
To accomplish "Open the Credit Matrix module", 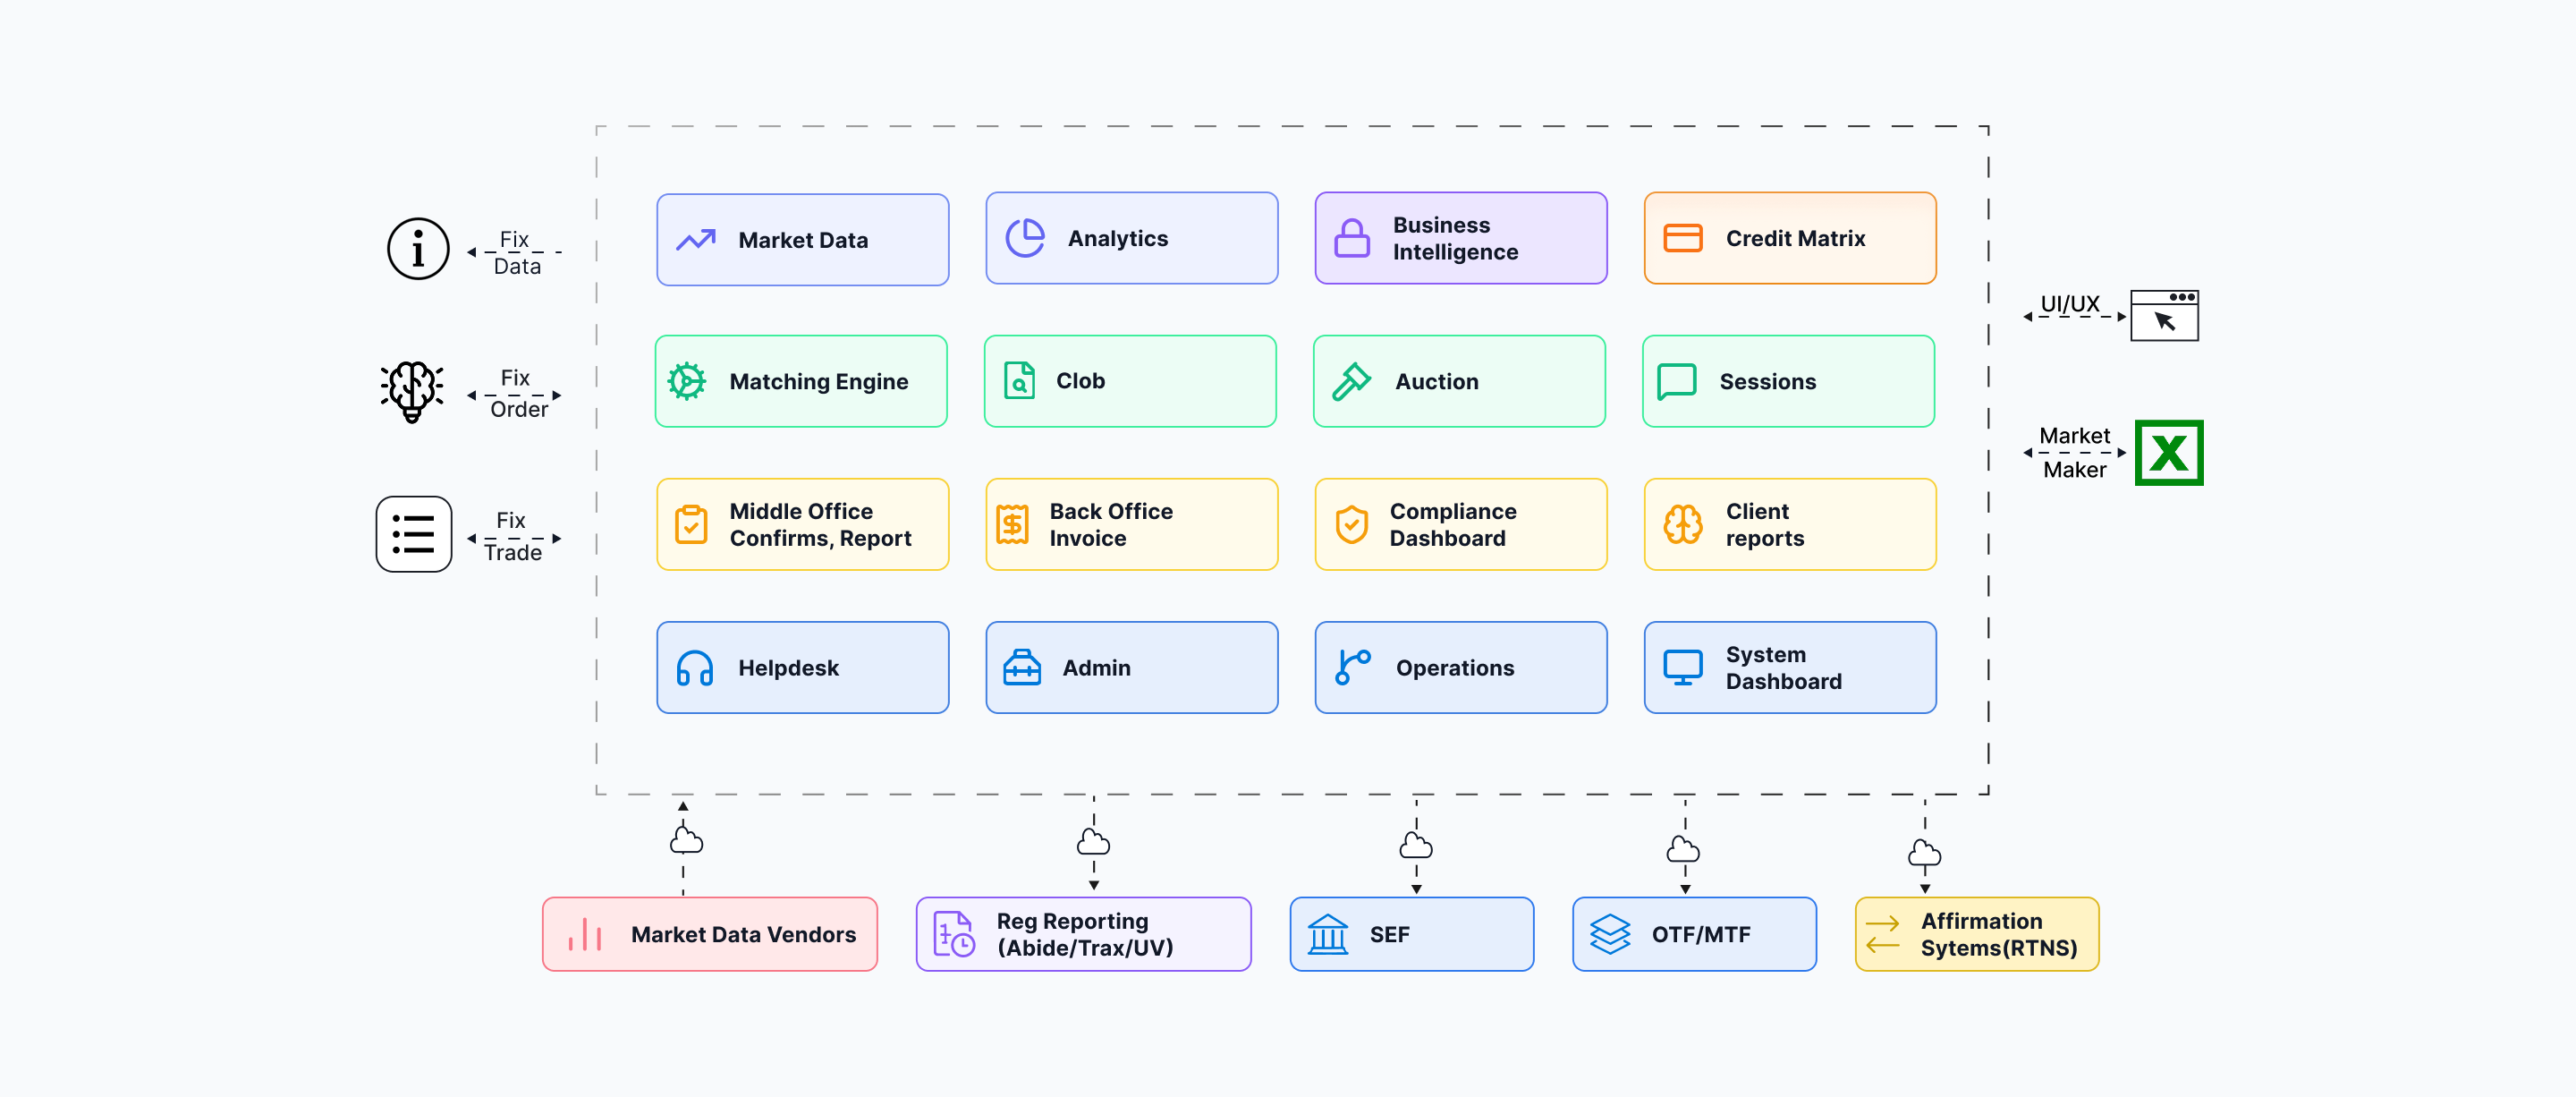I will pos(1790,238).
